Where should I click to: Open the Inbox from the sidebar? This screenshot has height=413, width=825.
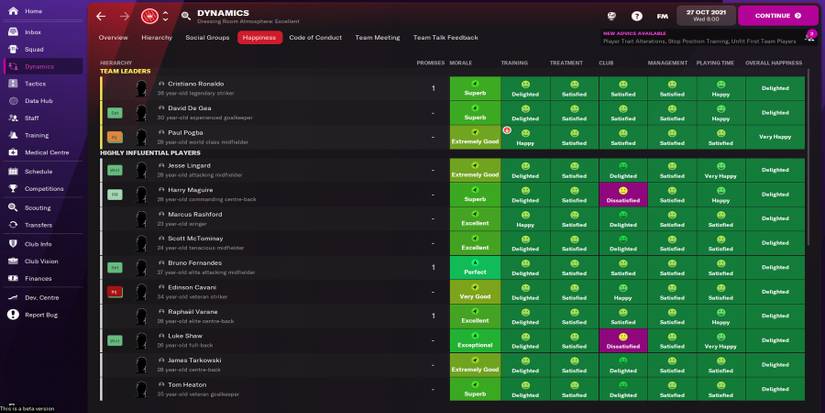coord(33,32)
